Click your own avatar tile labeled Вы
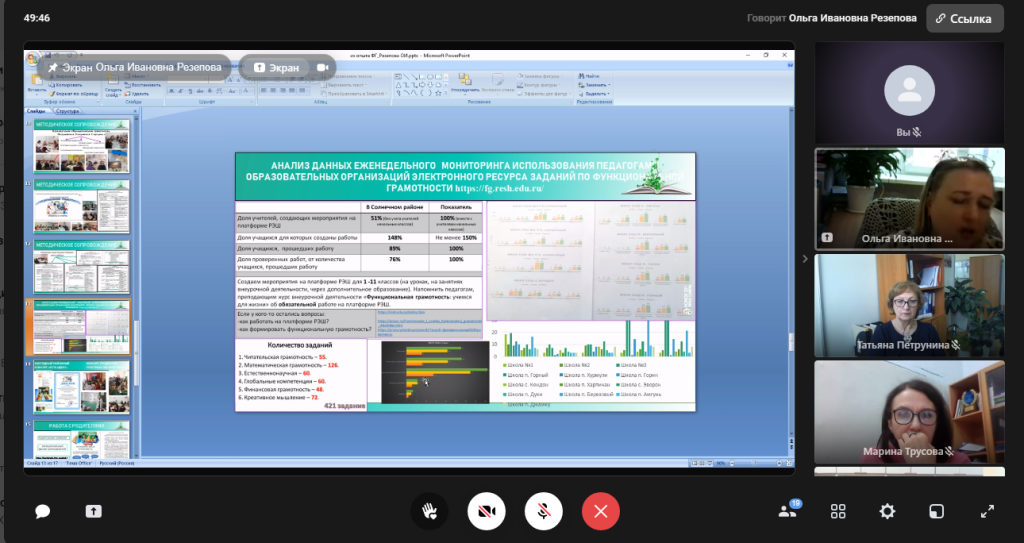 (x=909, y=93)
